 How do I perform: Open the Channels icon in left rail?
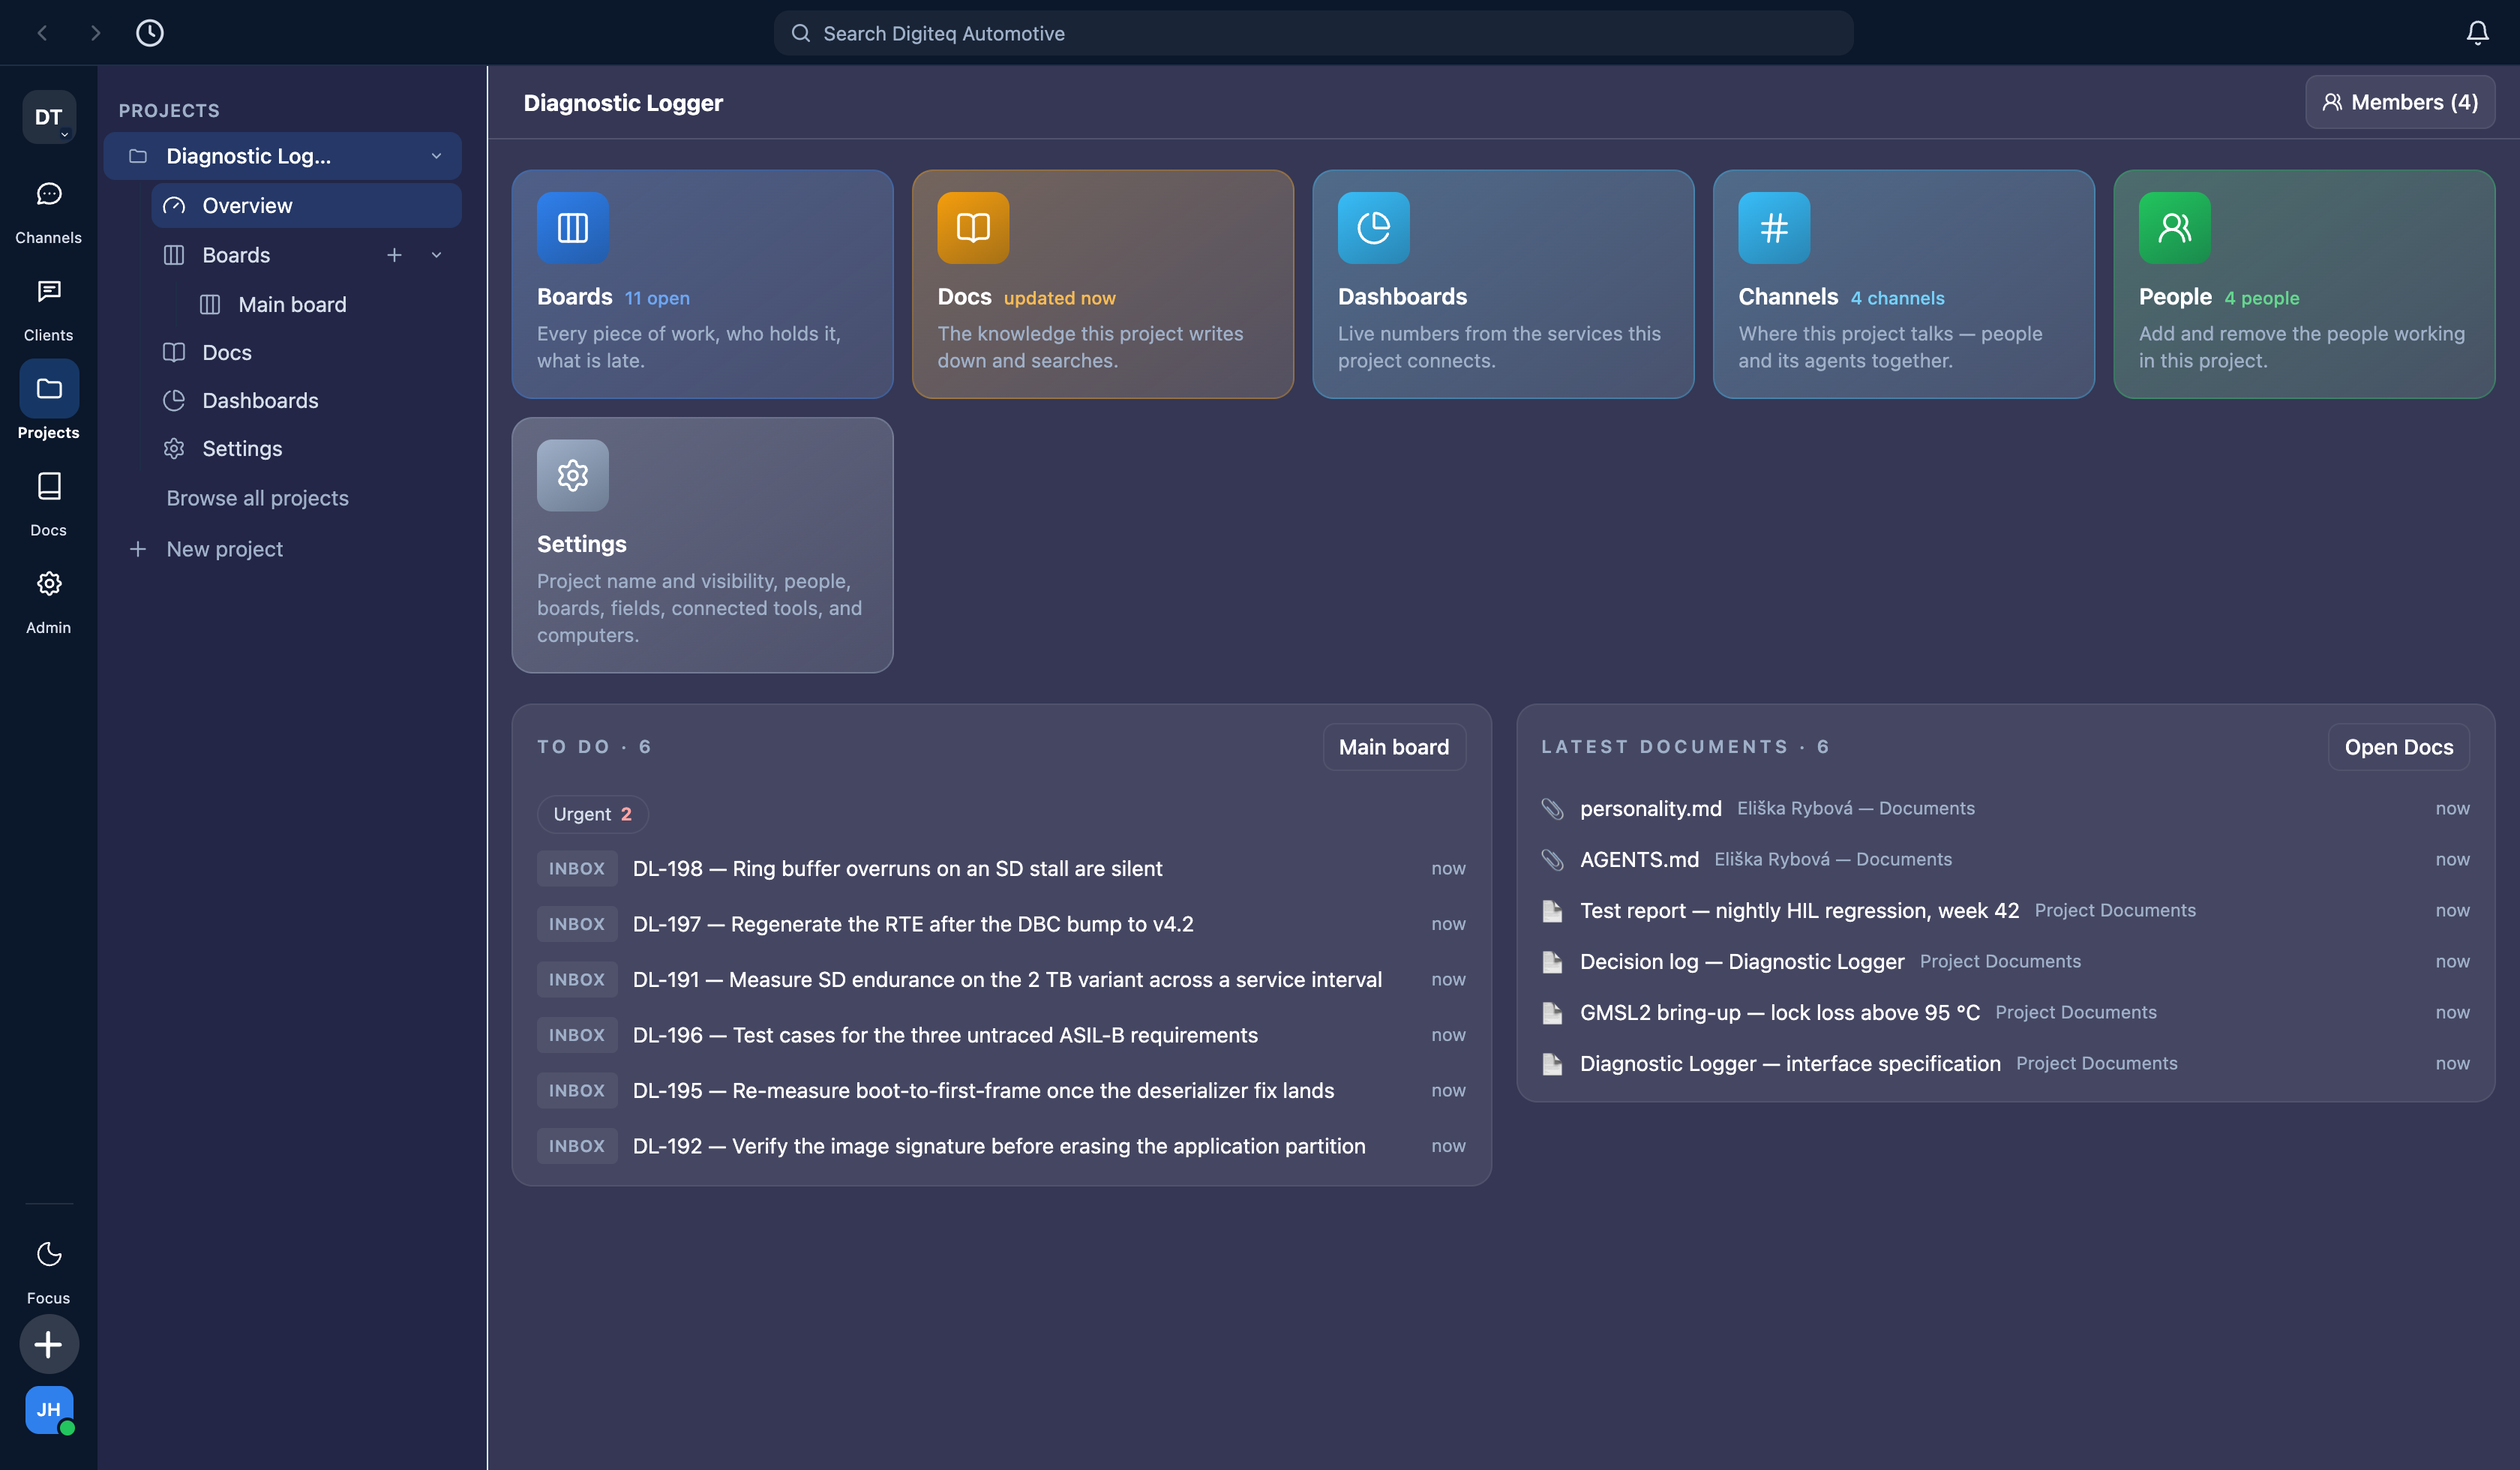(x=48, y=194)
